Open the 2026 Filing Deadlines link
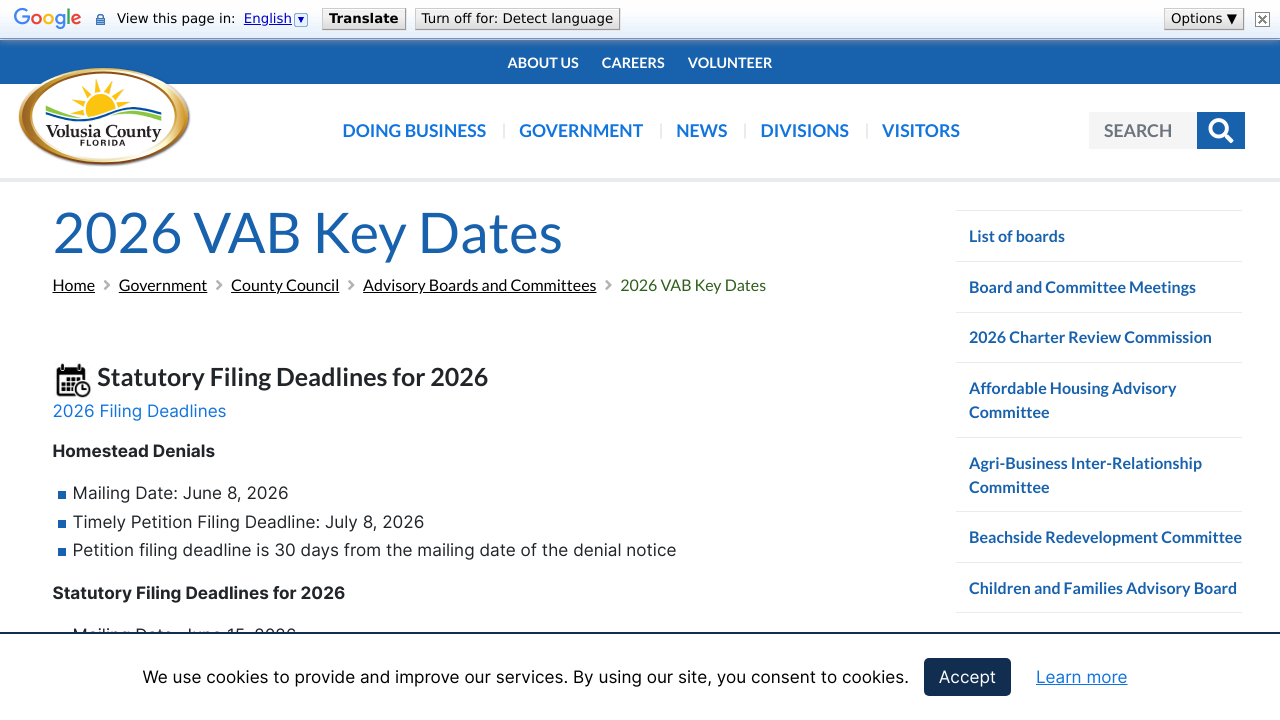This screenshot has height=720, width=1280. (139, 411)
